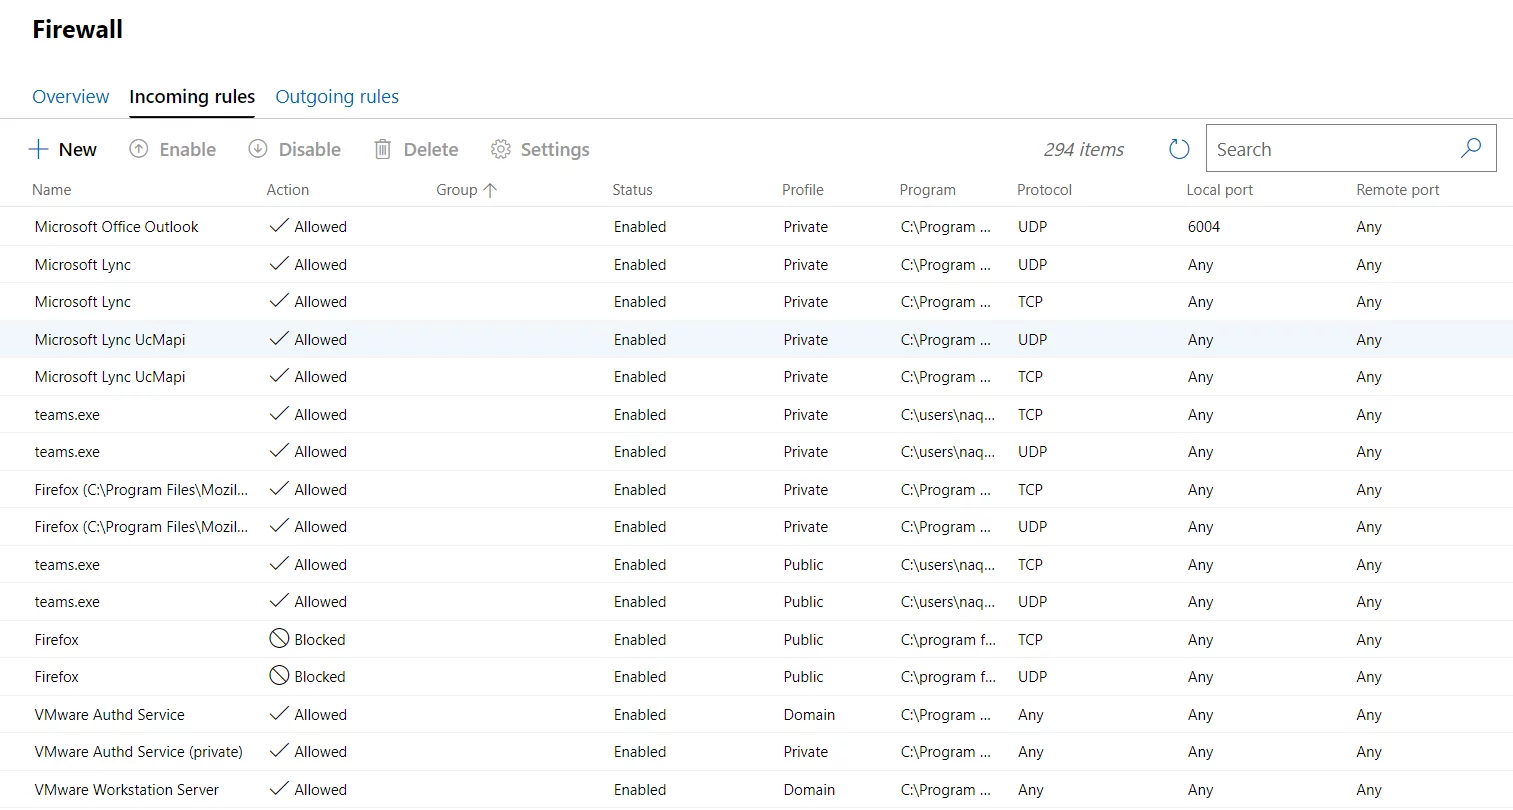Click the 294 items count

tap(1084, 149)
